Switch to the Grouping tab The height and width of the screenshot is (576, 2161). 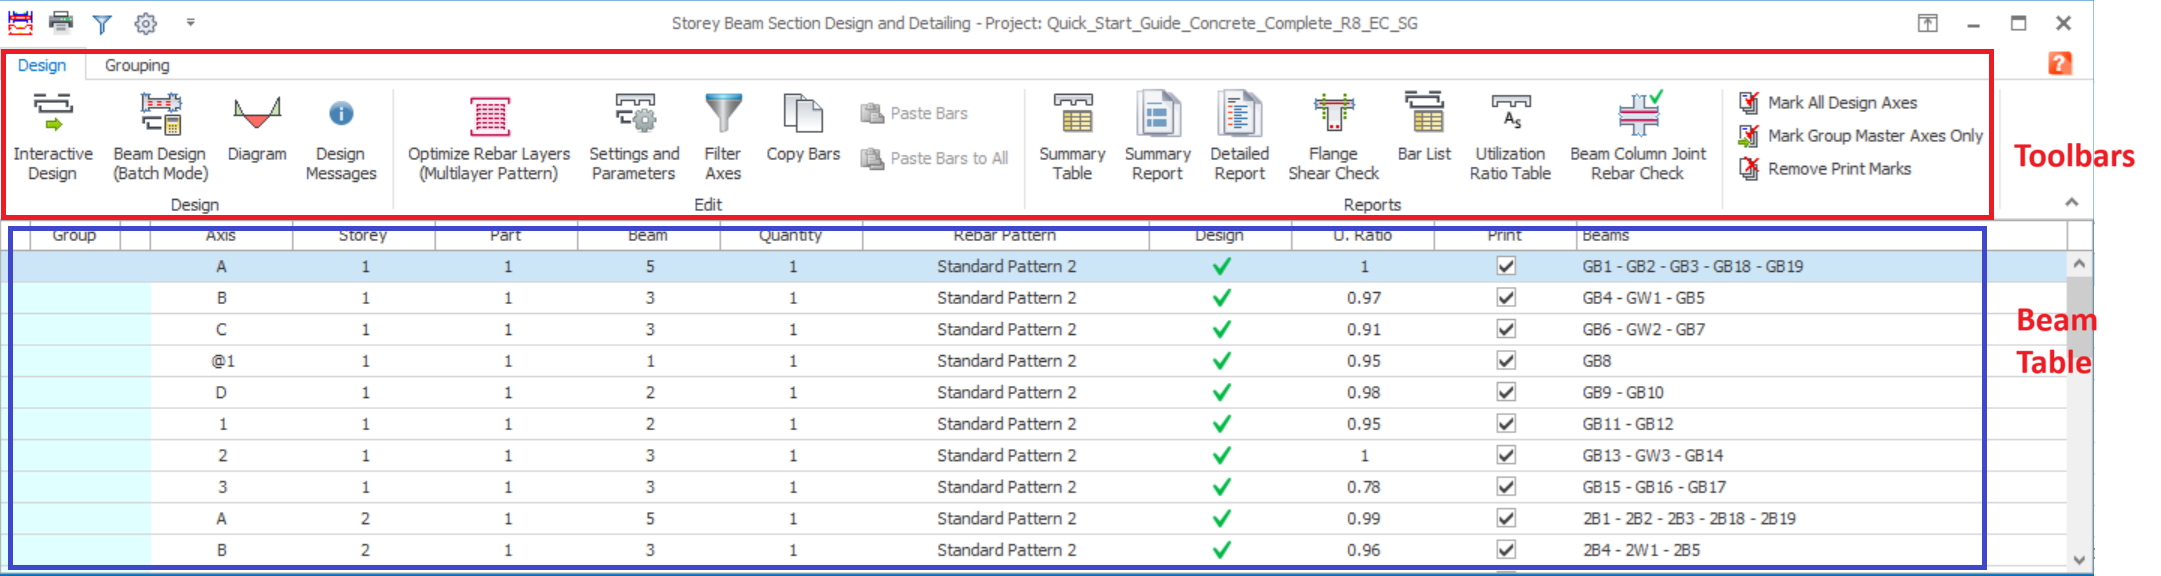pos(137,66)
